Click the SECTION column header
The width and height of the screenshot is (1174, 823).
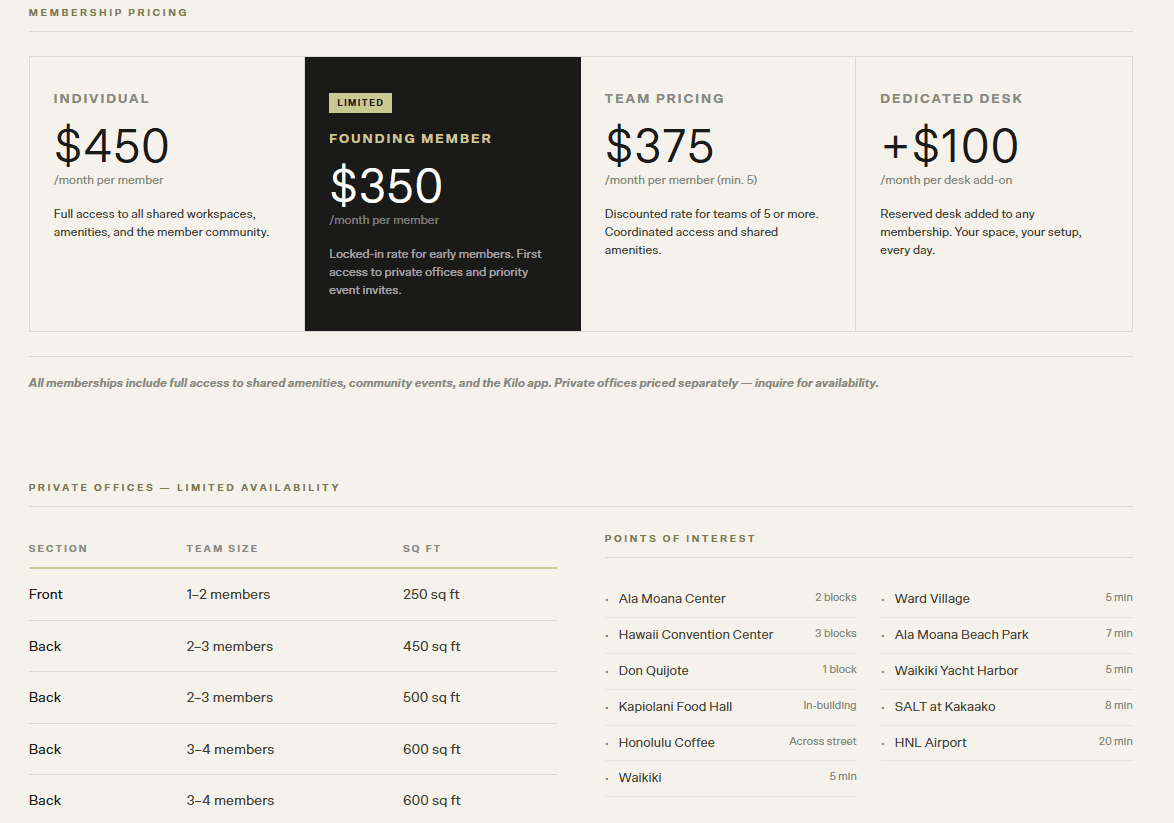coord(58,549)
